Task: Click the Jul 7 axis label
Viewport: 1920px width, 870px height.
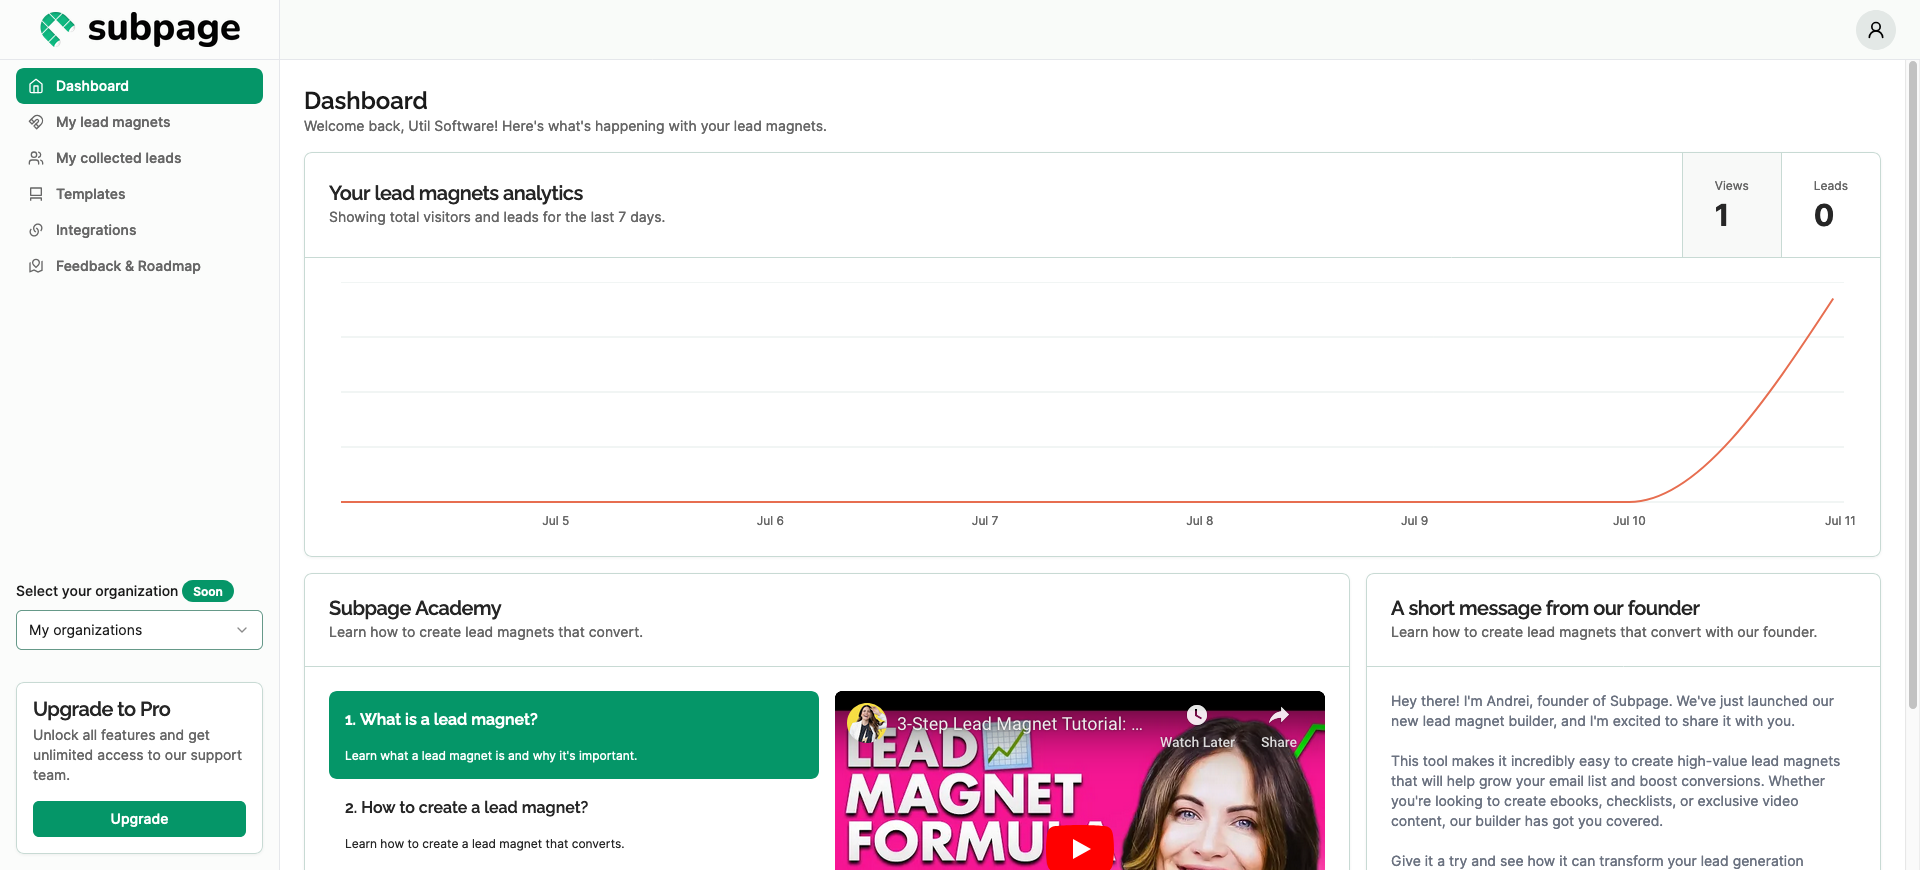Action: pyautogui.click(x=985, y=521)
